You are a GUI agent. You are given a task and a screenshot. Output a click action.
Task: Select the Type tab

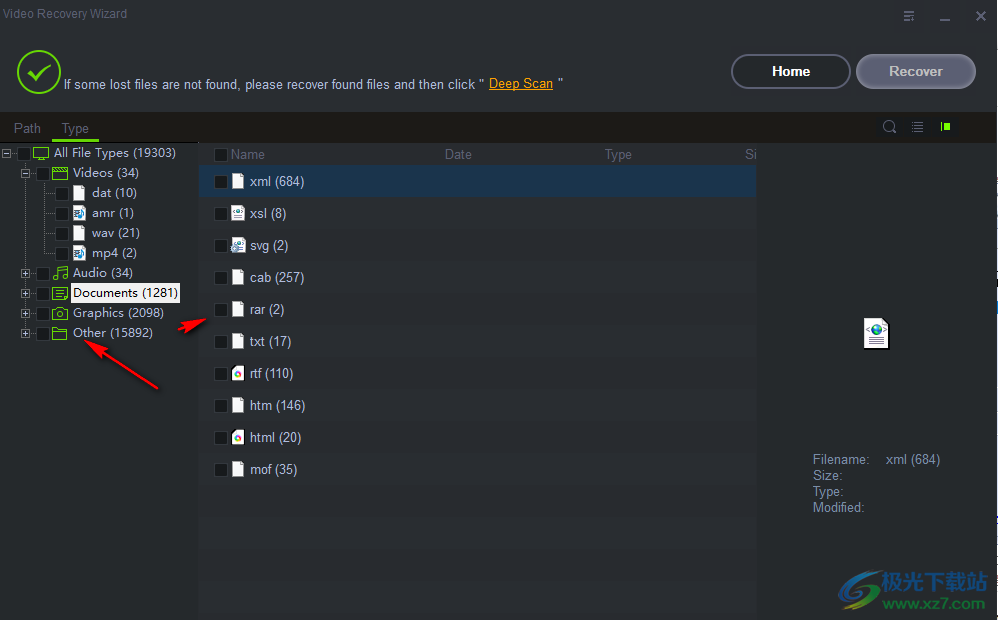(75, 128)
